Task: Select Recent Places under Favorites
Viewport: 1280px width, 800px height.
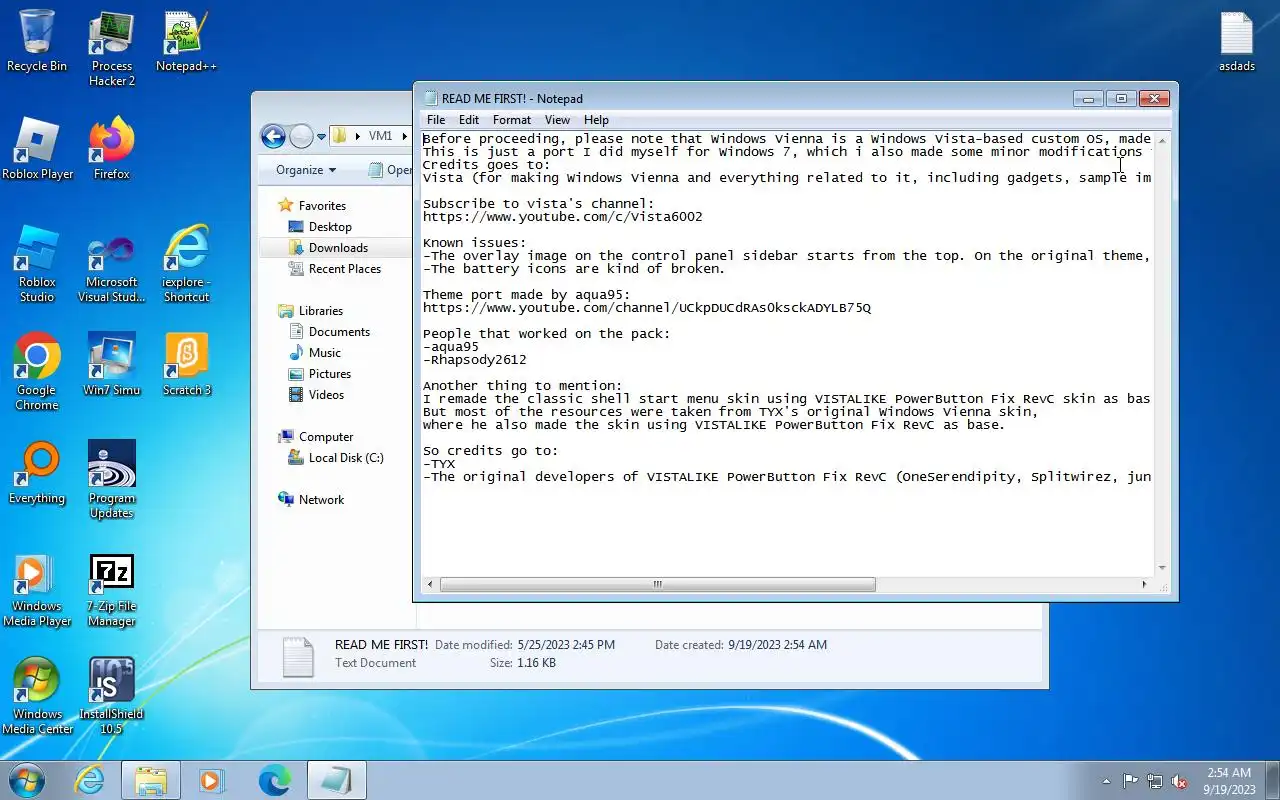Action: point(345,269)
